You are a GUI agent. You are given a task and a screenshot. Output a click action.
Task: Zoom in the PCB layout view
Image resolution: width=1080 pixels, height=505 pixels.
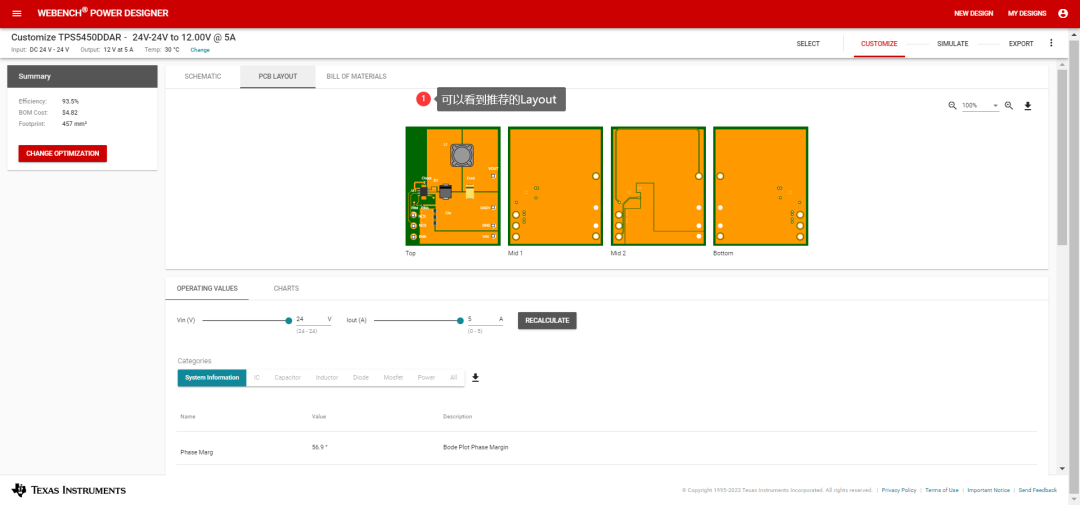(1008, 105)
